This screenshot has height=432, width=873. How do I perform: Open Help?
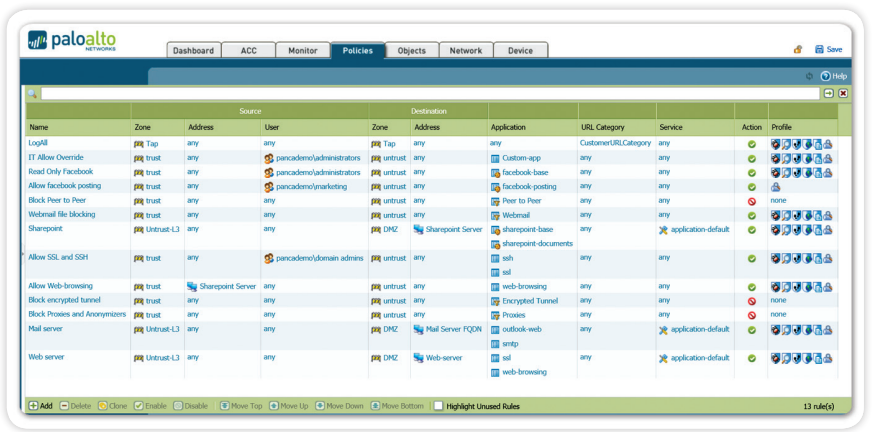(833, 76)
